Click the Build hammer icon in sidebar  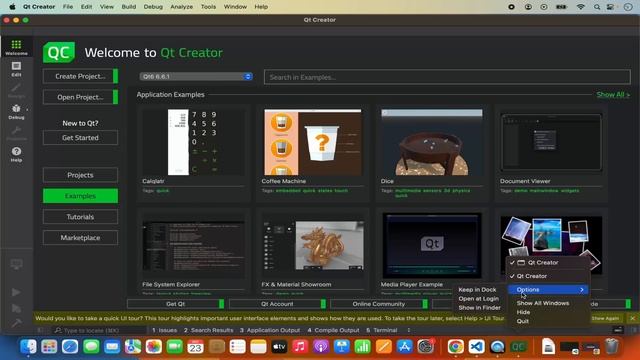point(16,323)
